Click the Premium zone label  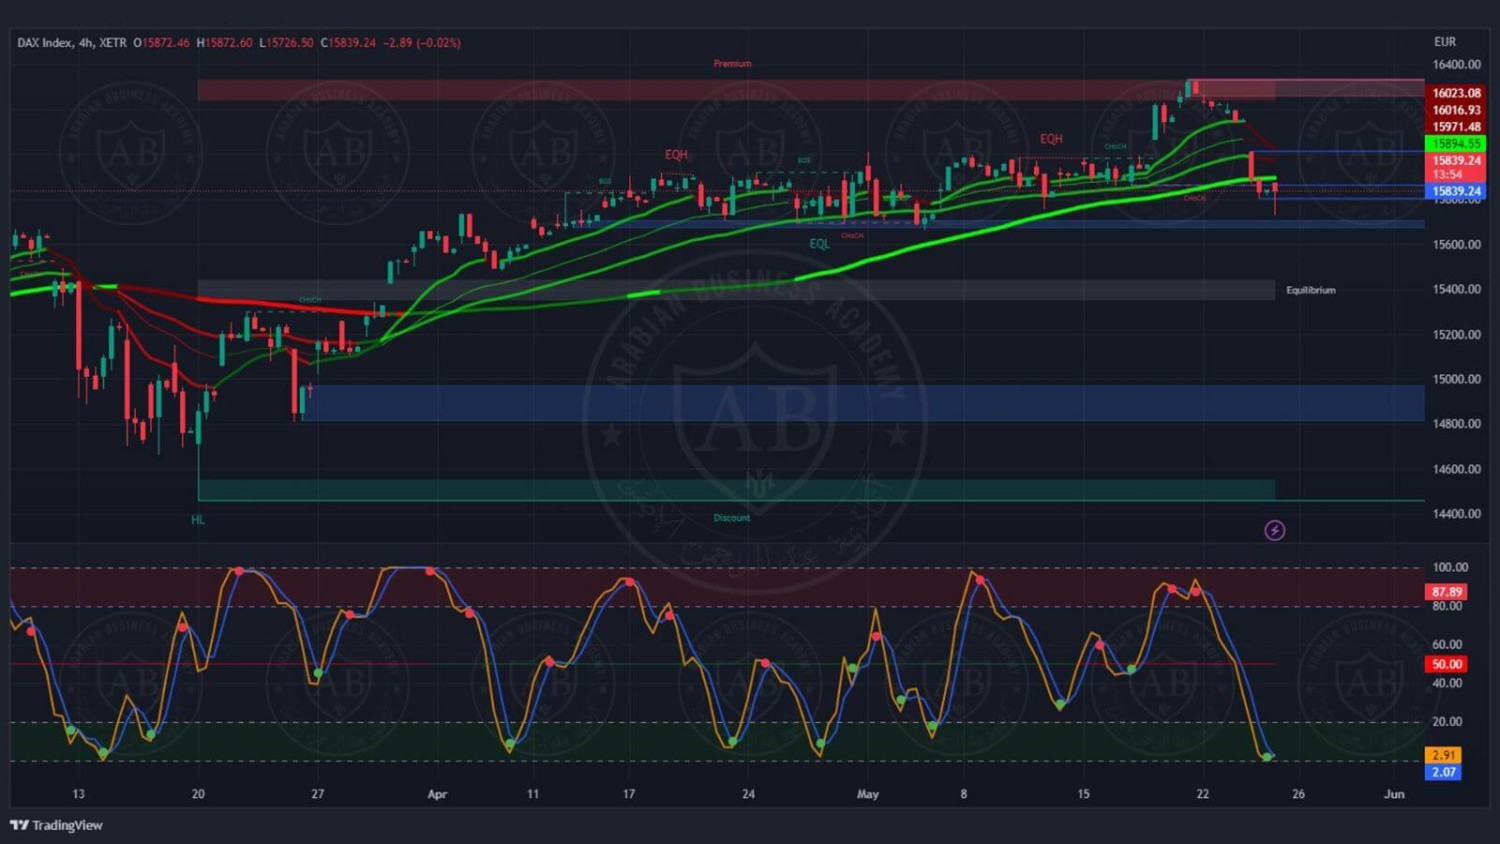click(x=732, y=63)
